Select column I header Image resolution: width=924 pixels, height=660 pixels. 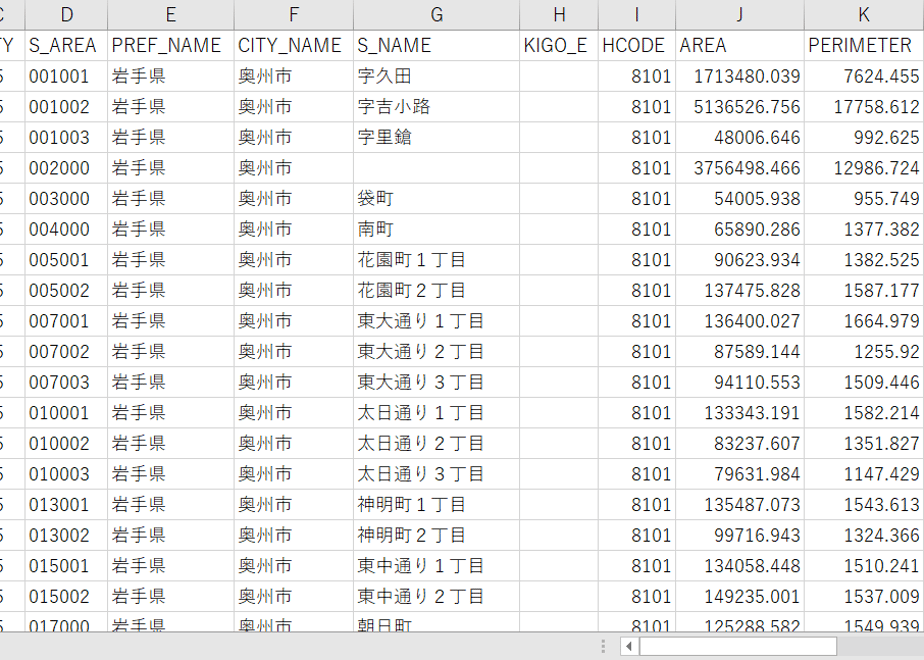coord(637,15)
